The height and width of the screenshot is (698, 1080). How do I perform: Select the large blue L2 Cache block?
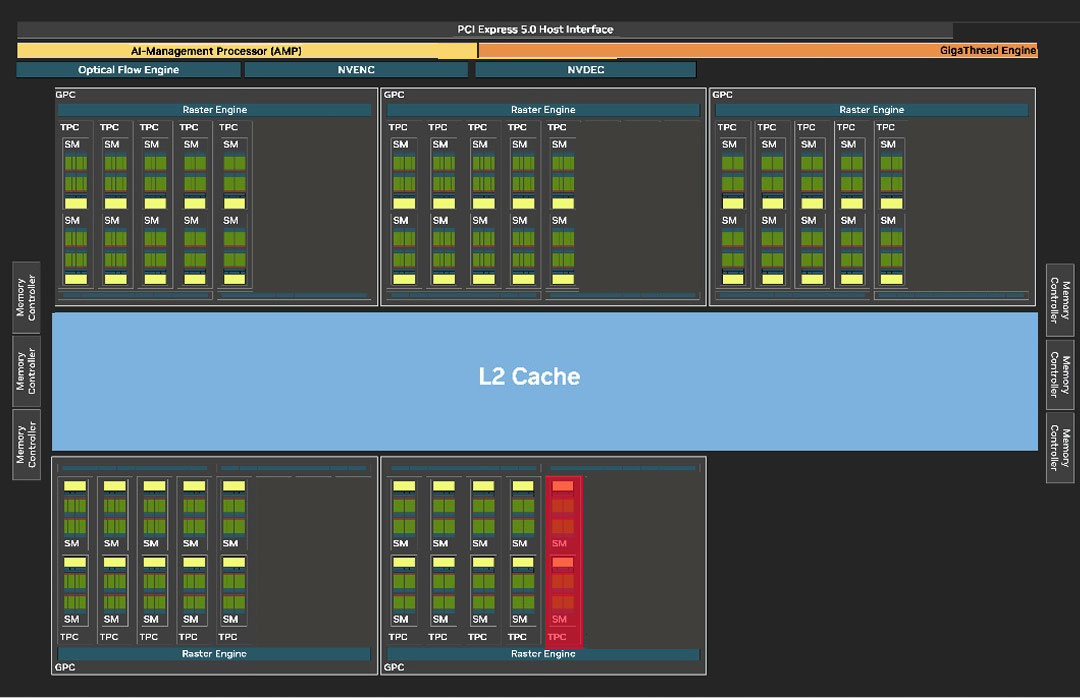545,382
